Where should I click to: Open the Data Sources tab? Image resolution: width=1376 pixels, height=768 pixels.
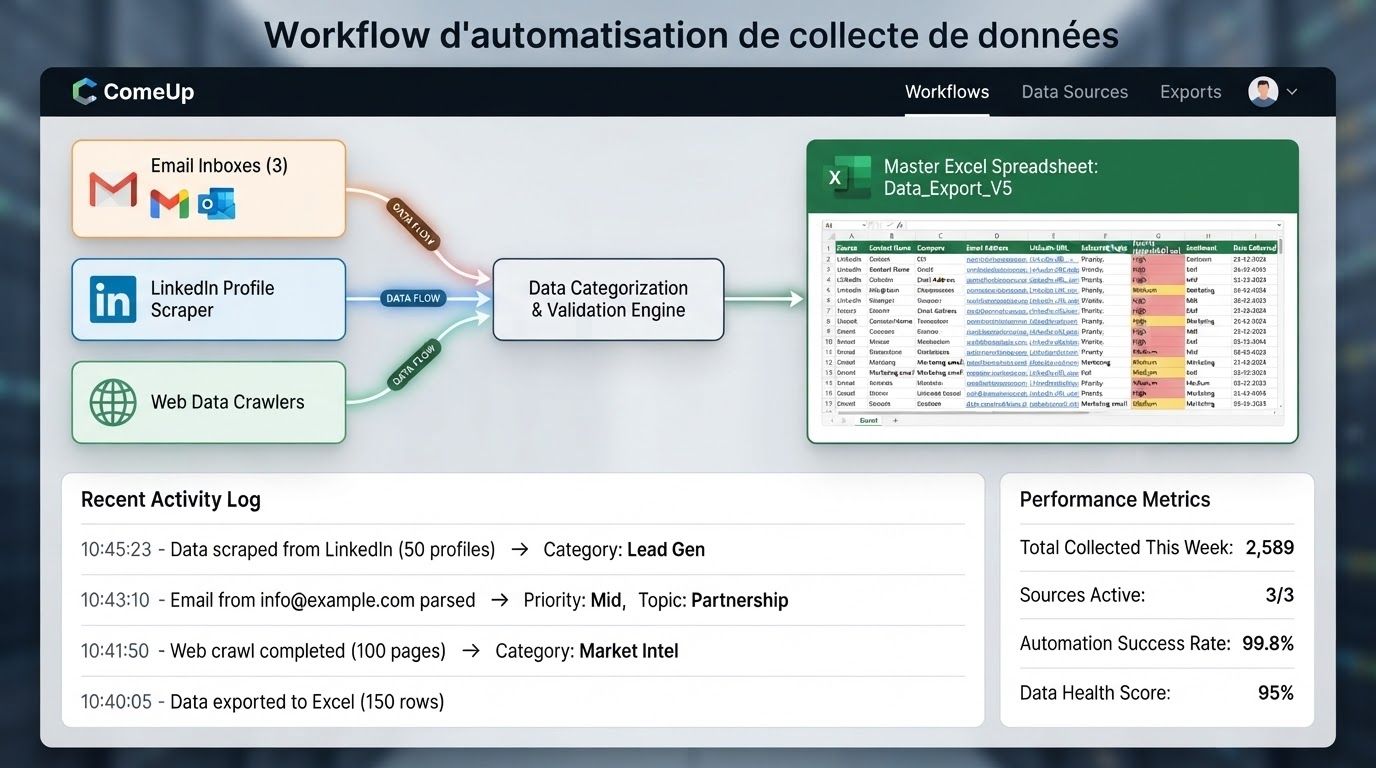pos(1075,92)
